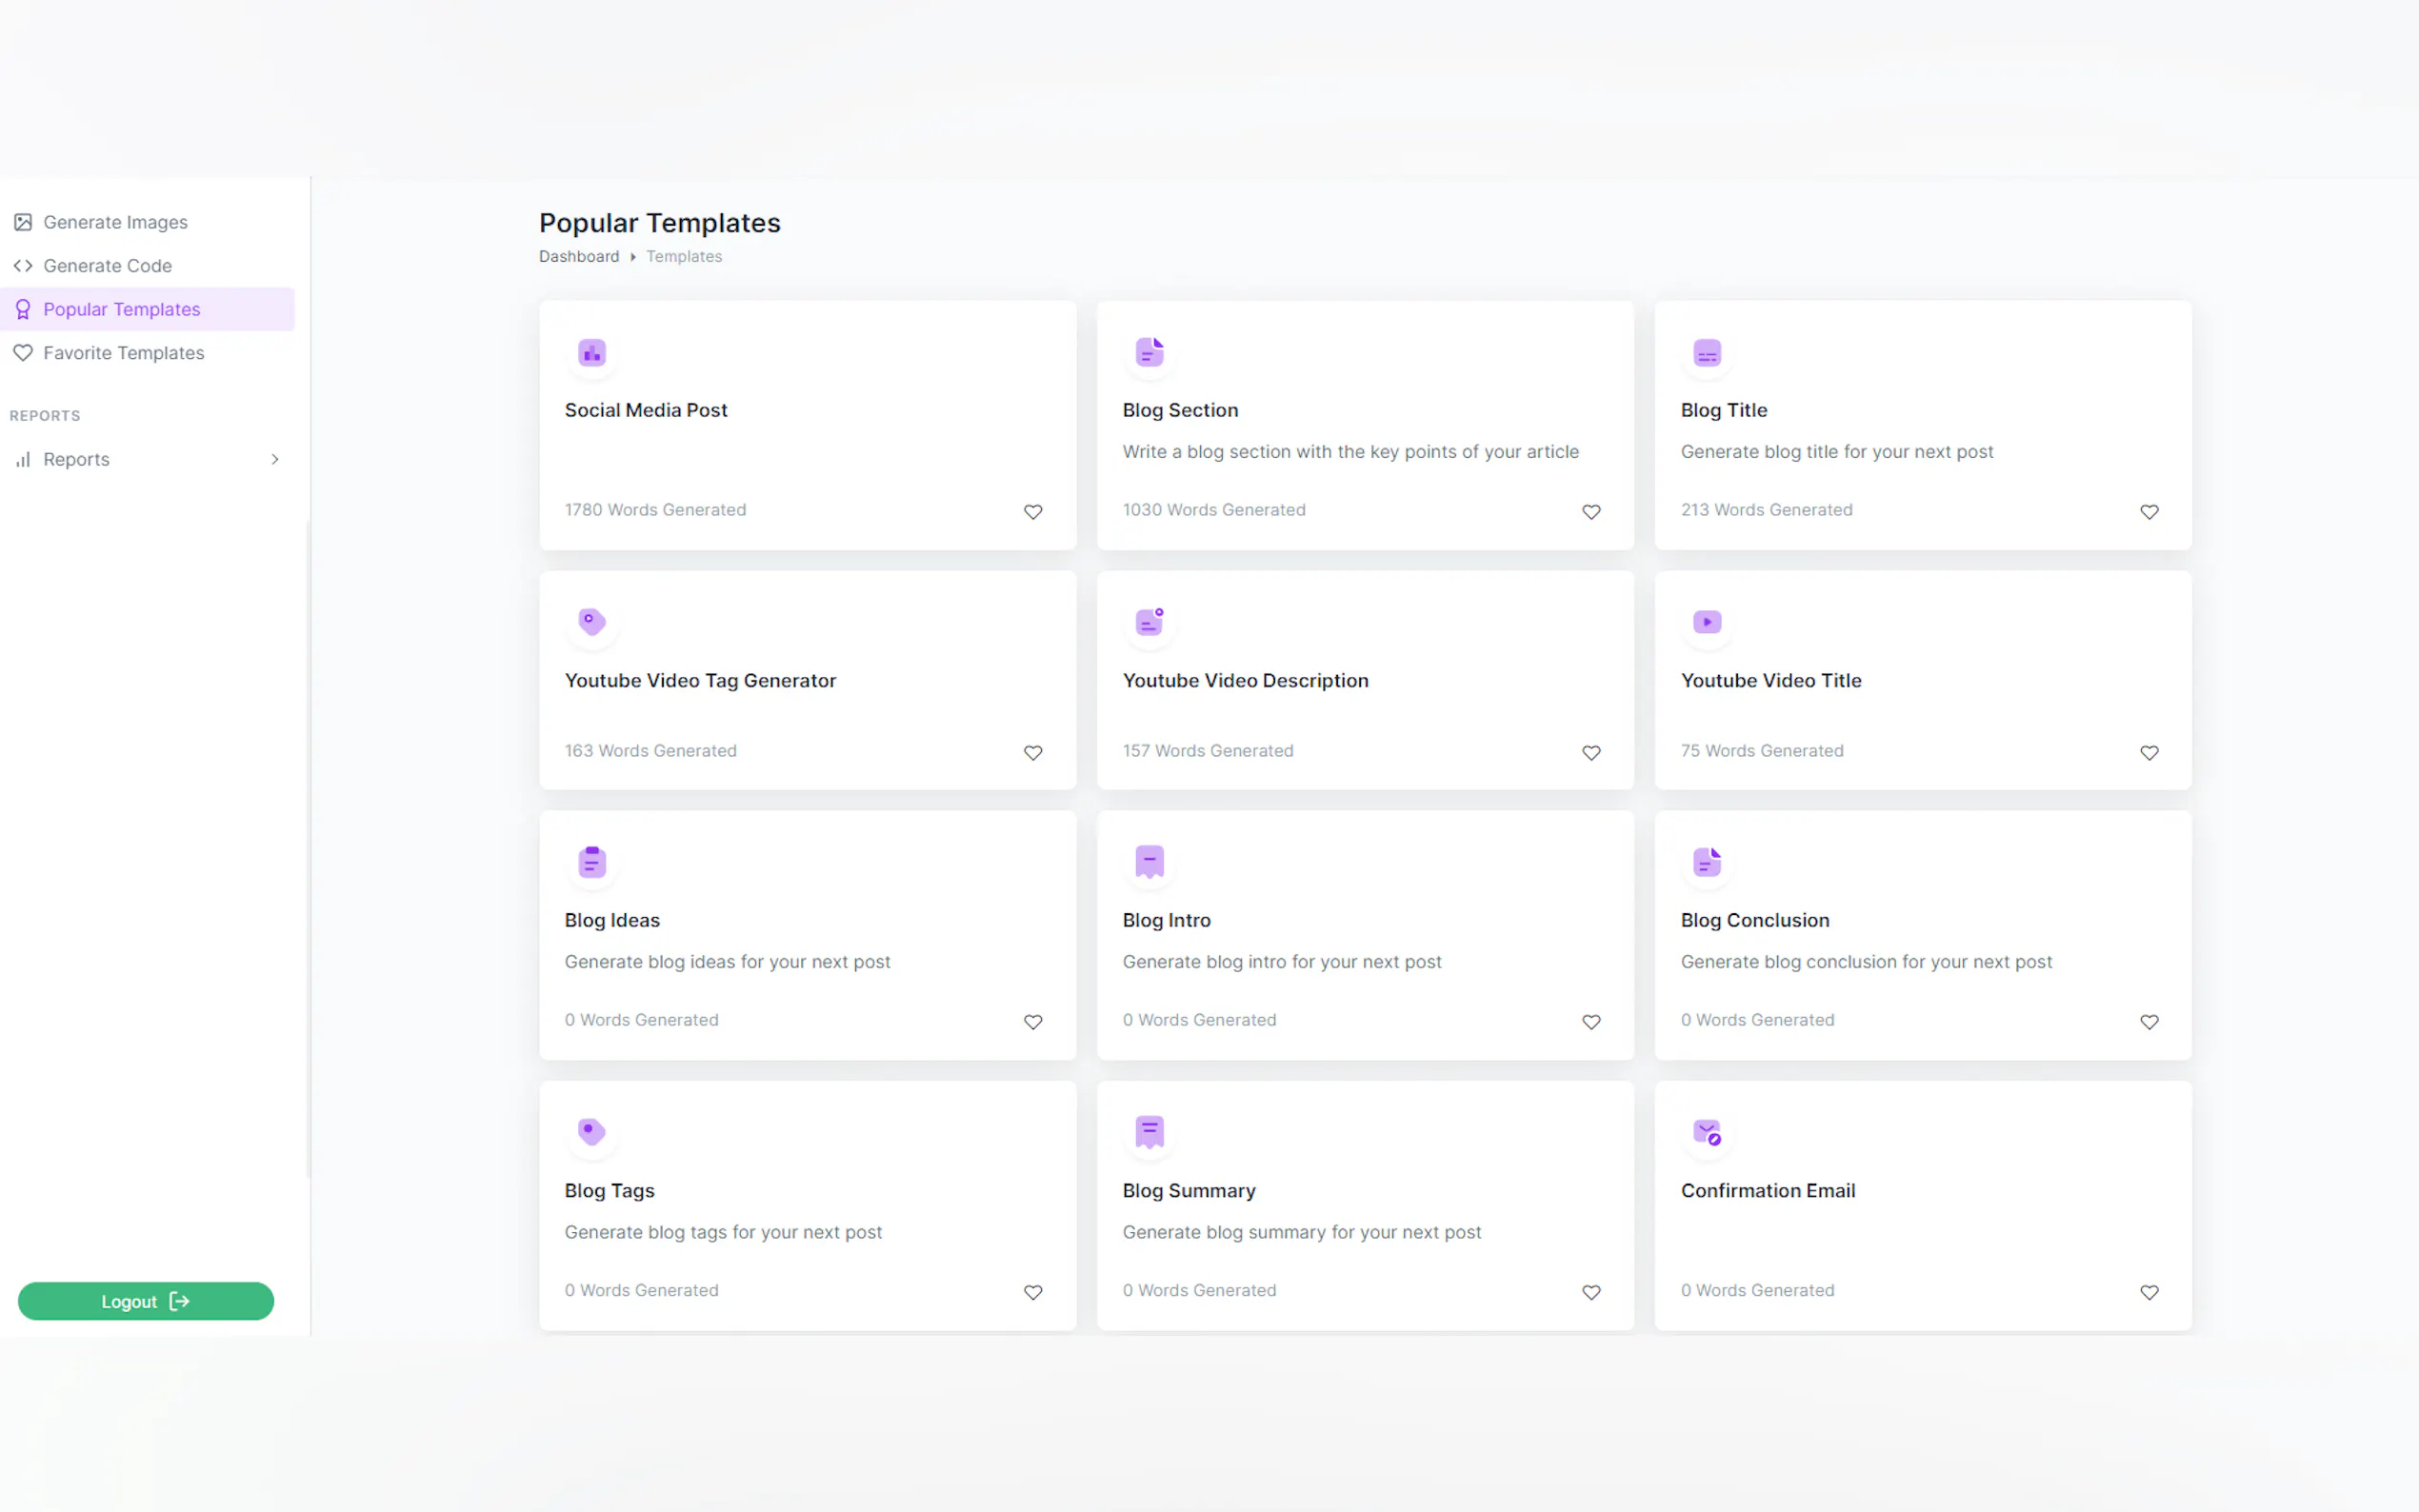The image size is (2419, 1512).
Task: Click the green Logout button
Action: (x=146, y=1301)
